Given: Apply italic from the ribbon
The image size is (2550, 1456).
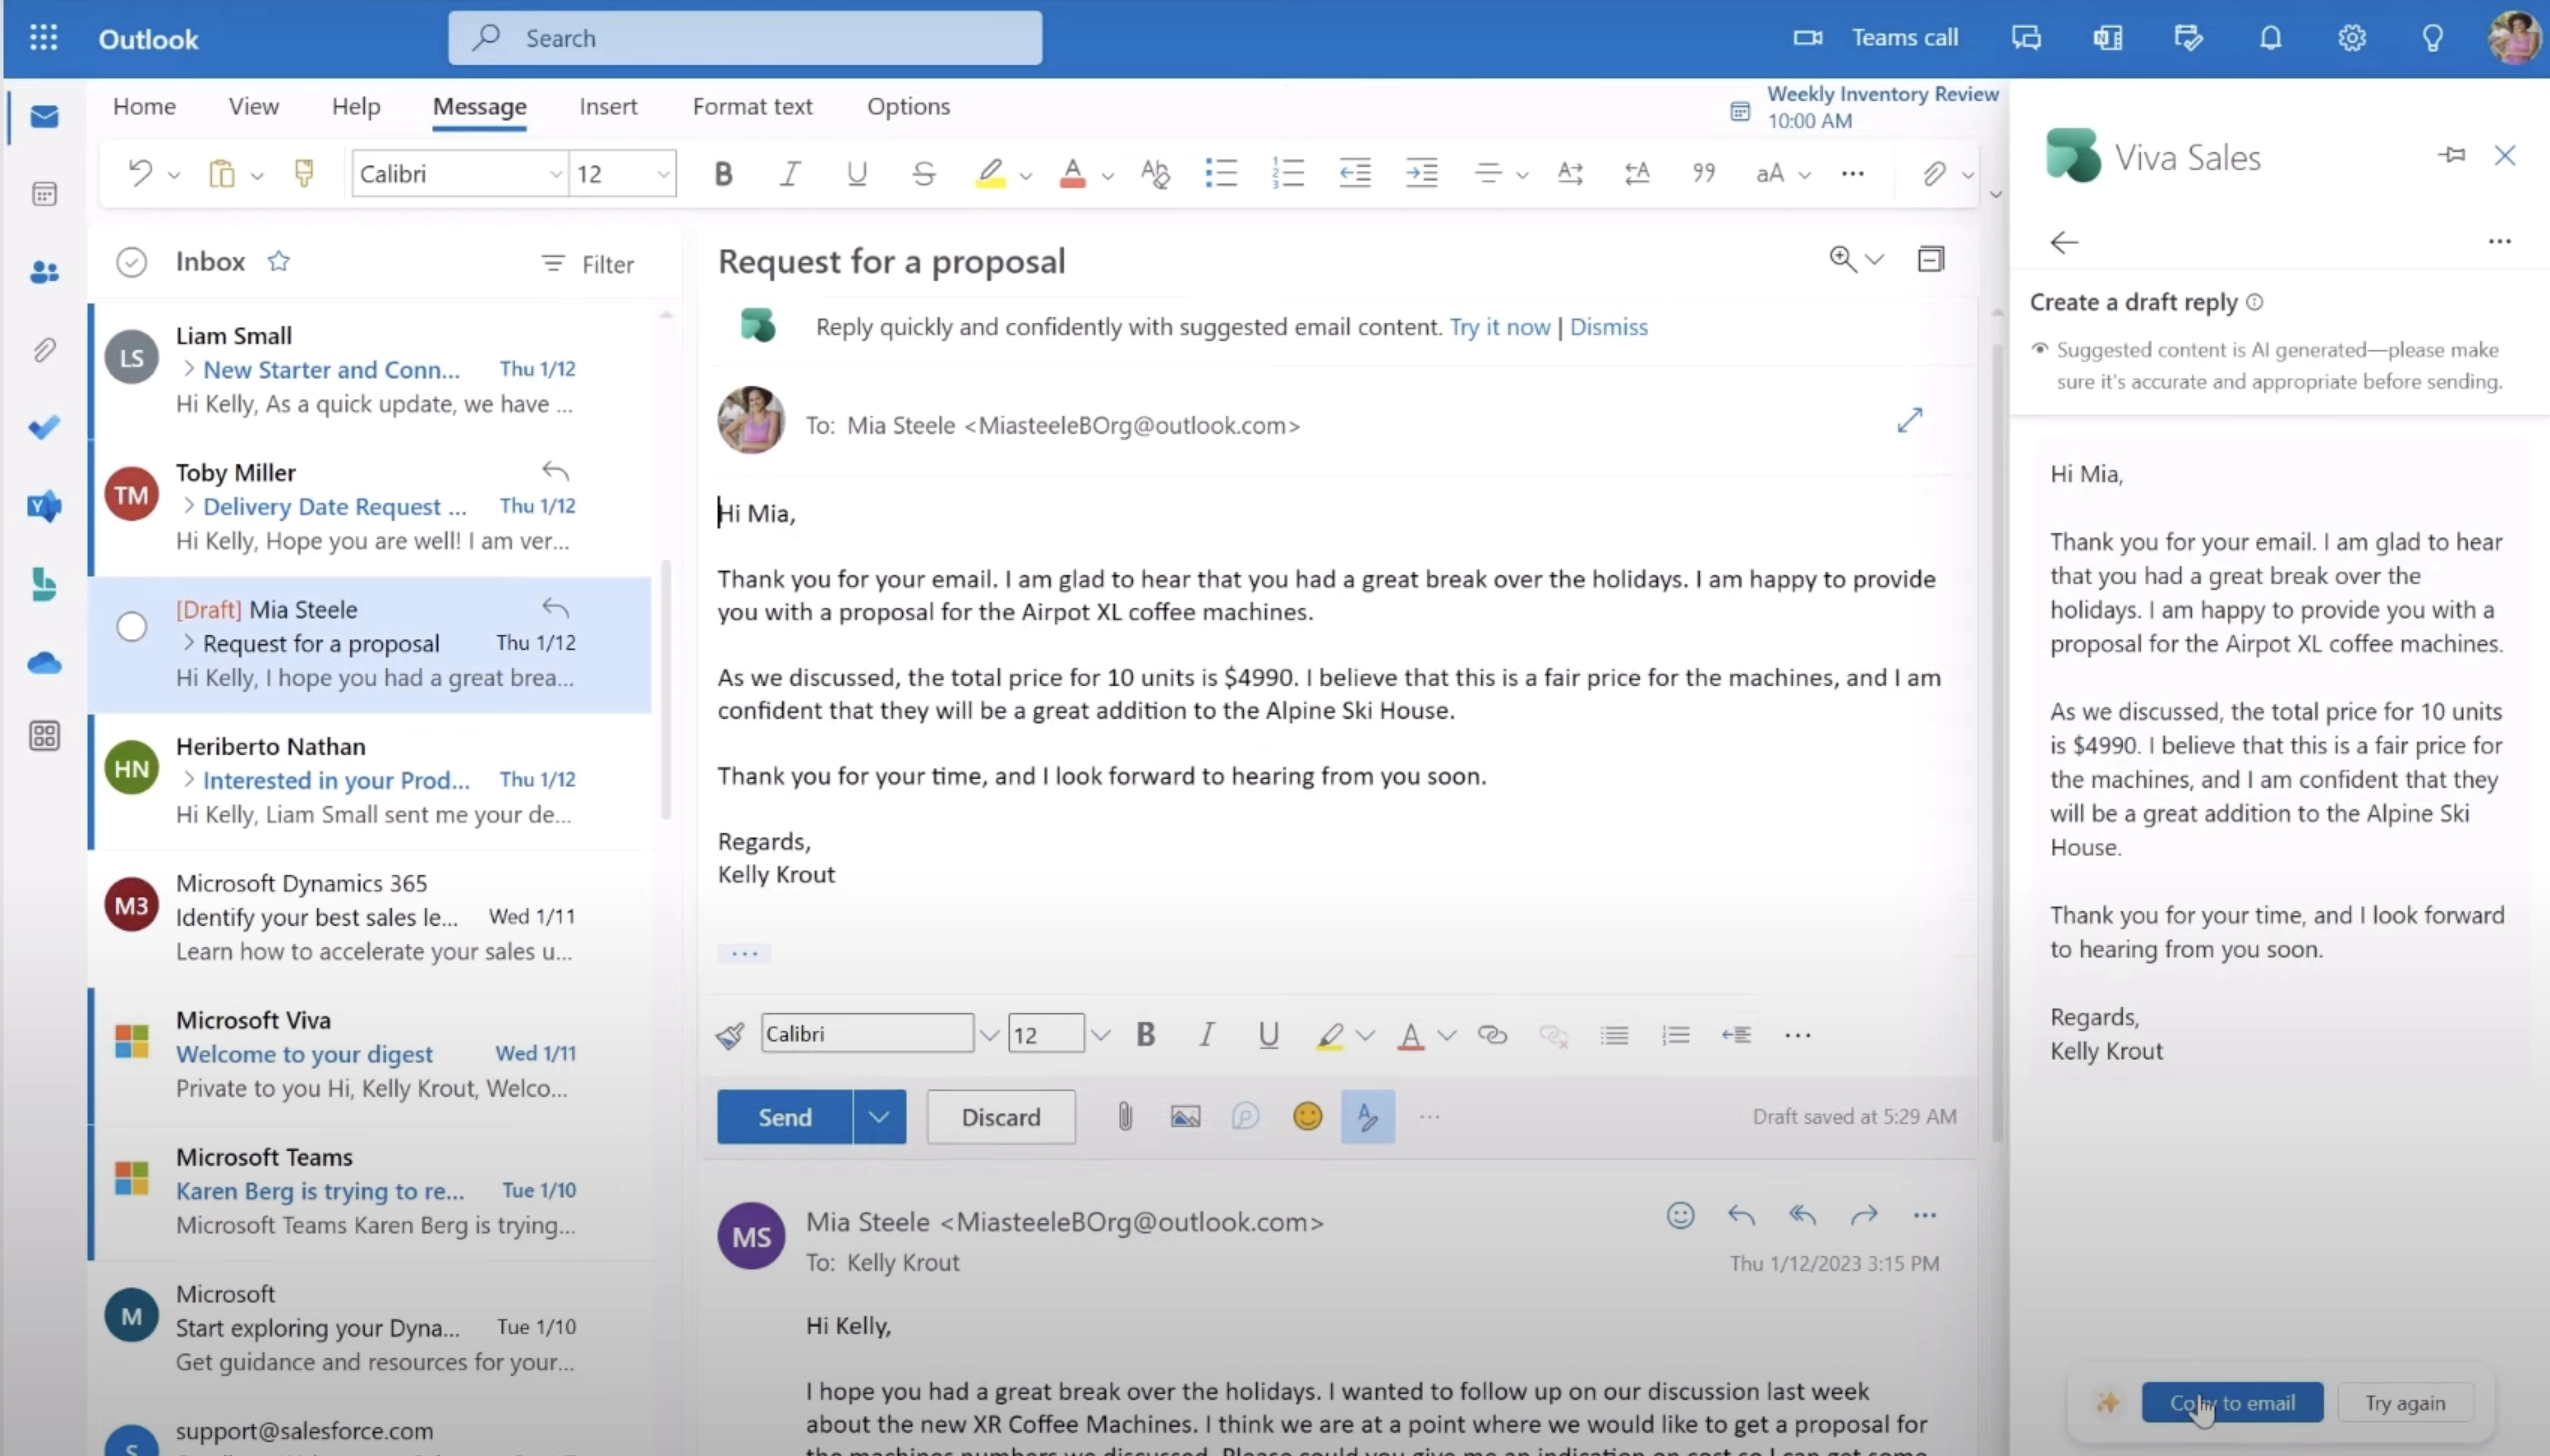Looking at the screenshot, I should tap(789, 174).
